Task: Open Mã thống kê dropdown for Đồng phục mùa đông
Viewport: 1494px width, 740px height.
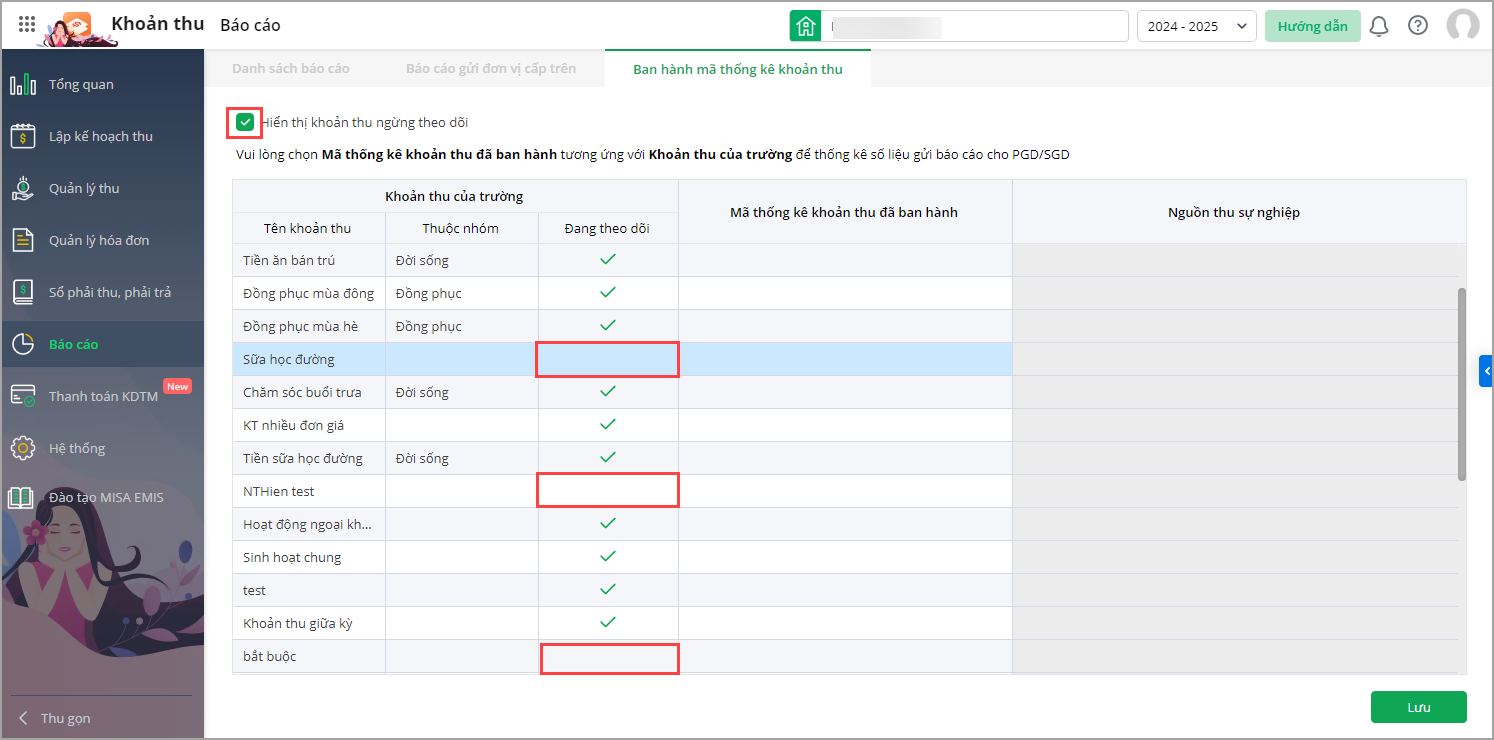Action: [x=845, y=293]
